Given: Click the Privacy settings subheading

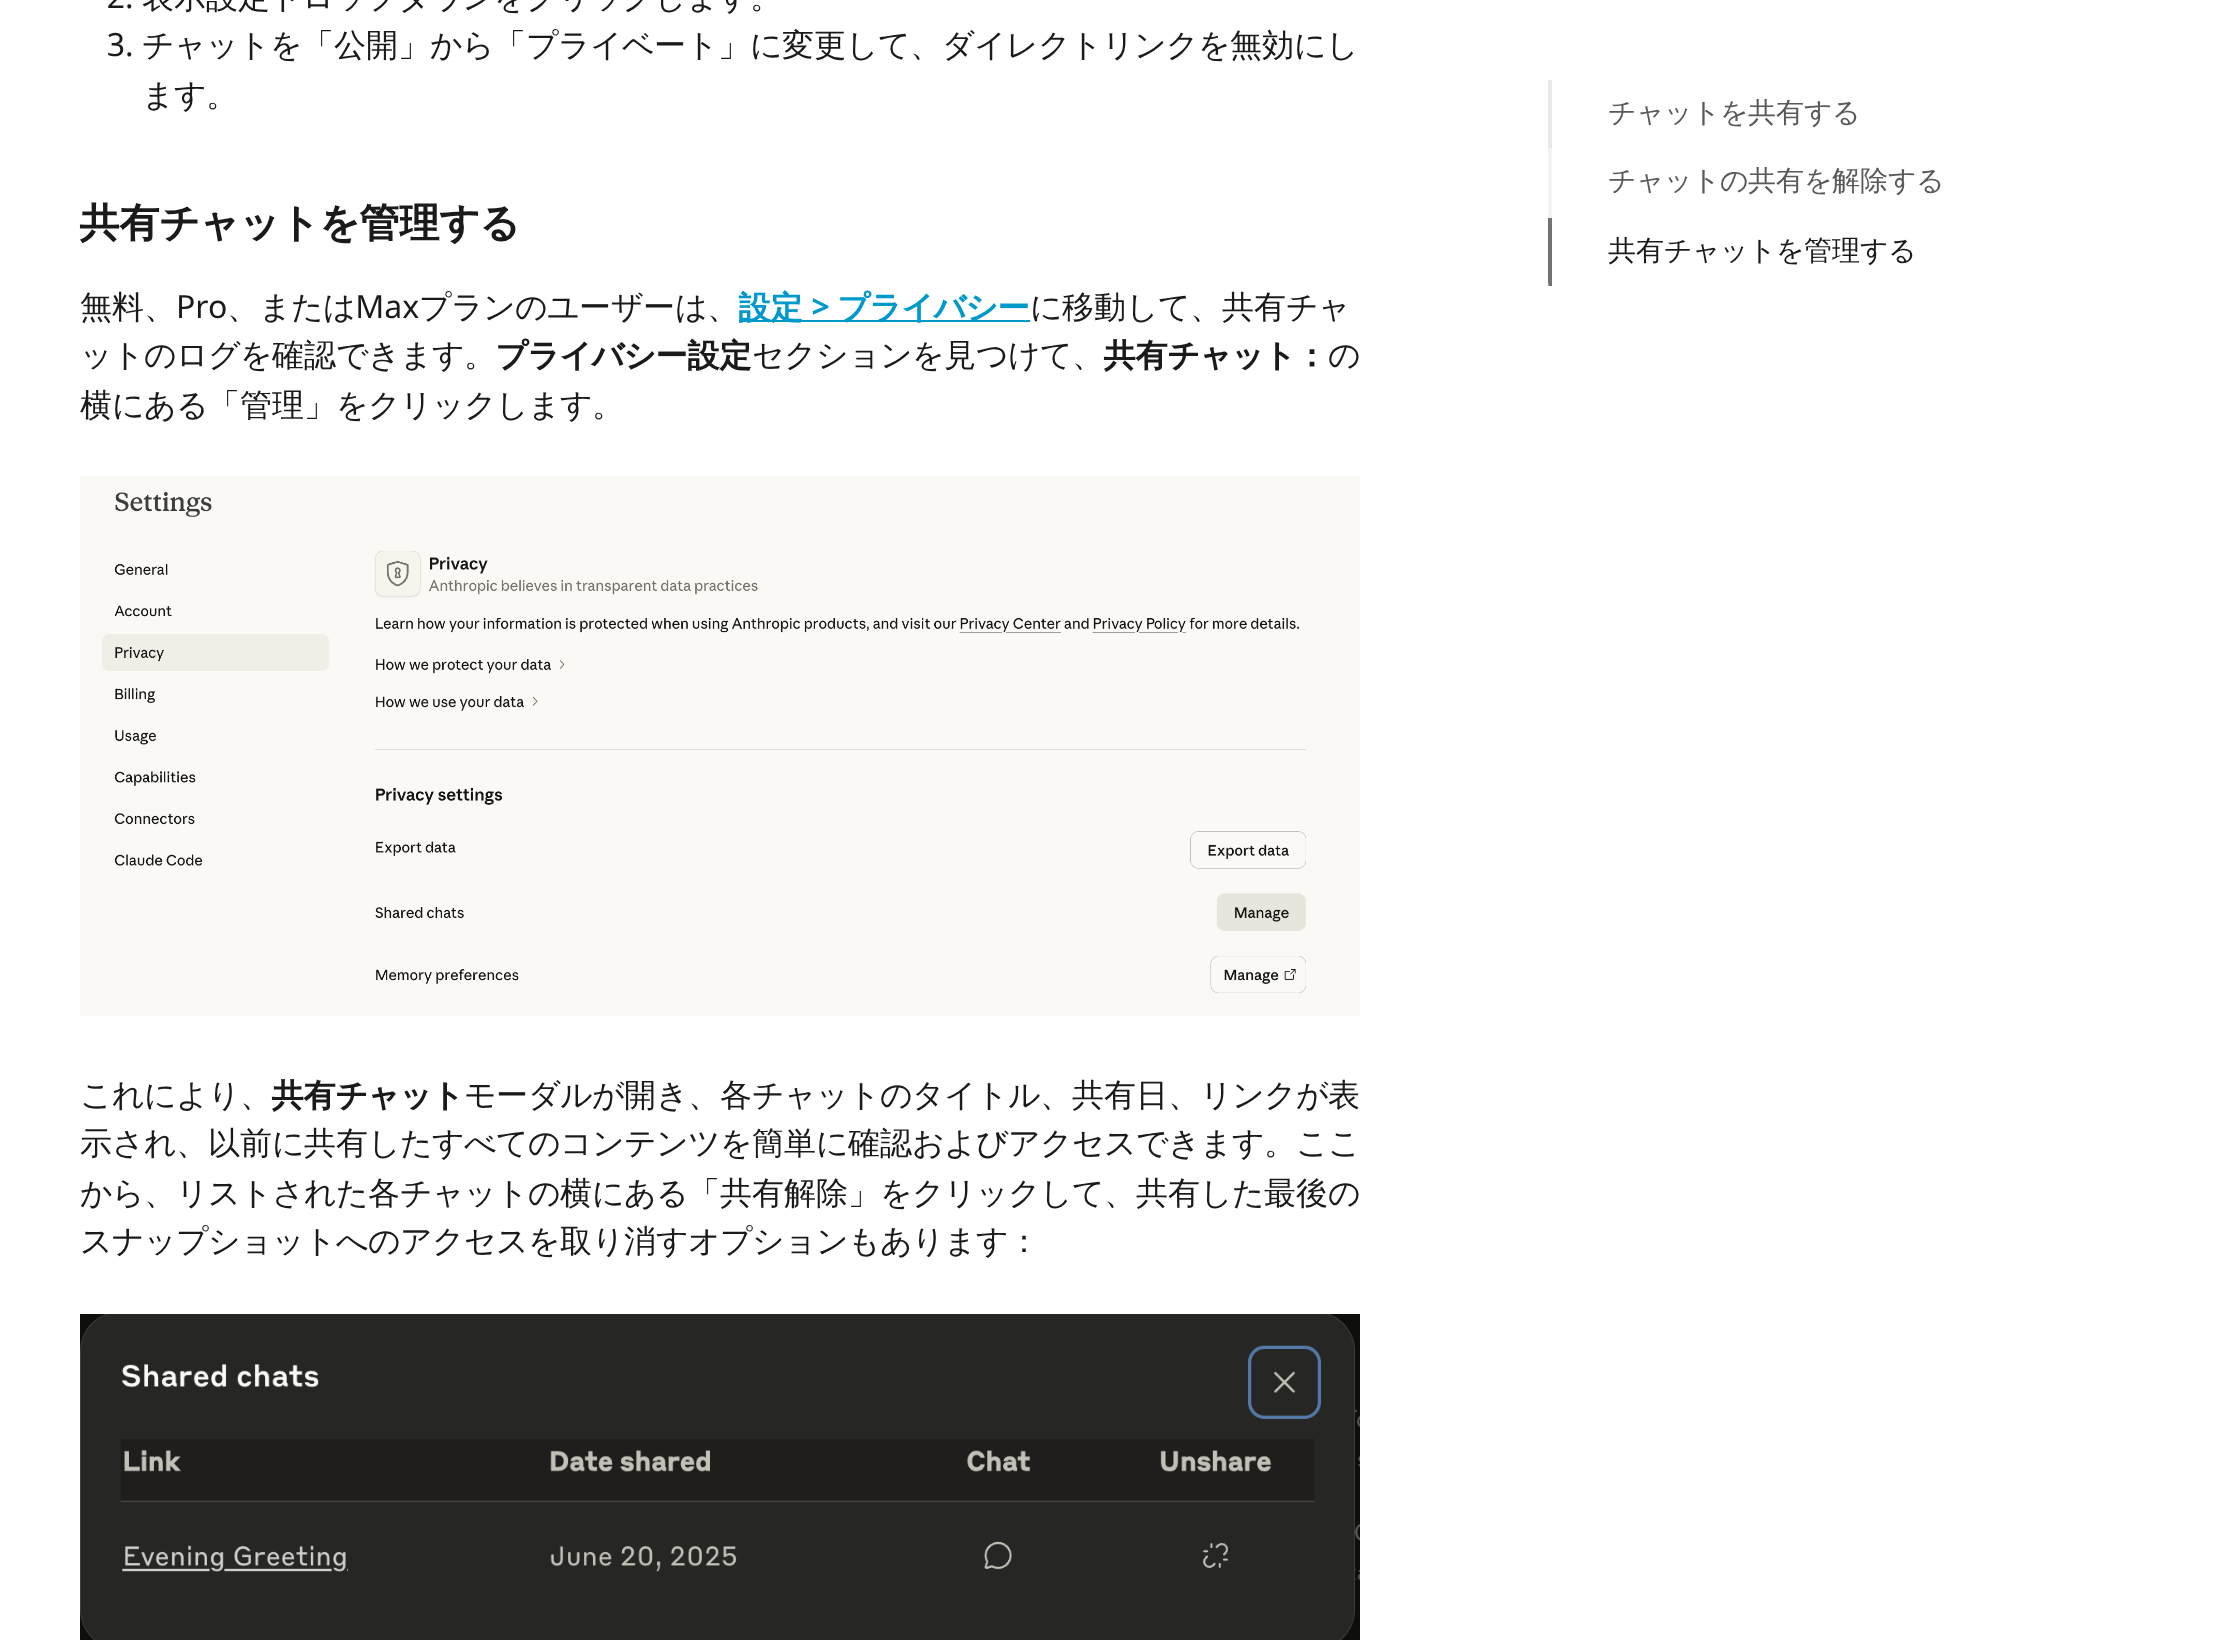Looking at the screenshot, I should [x=438, y=795].
